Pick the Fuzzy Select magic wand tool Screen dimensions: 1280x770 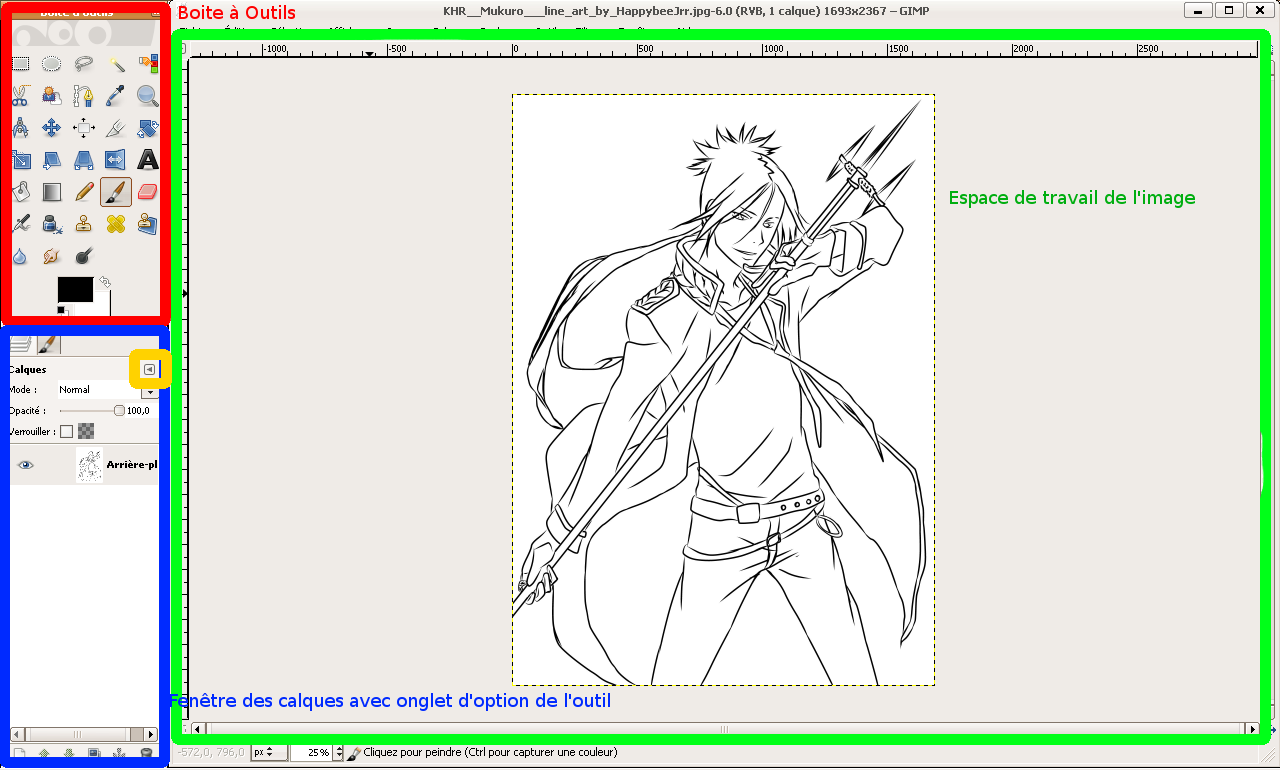(x=116, y=64)
